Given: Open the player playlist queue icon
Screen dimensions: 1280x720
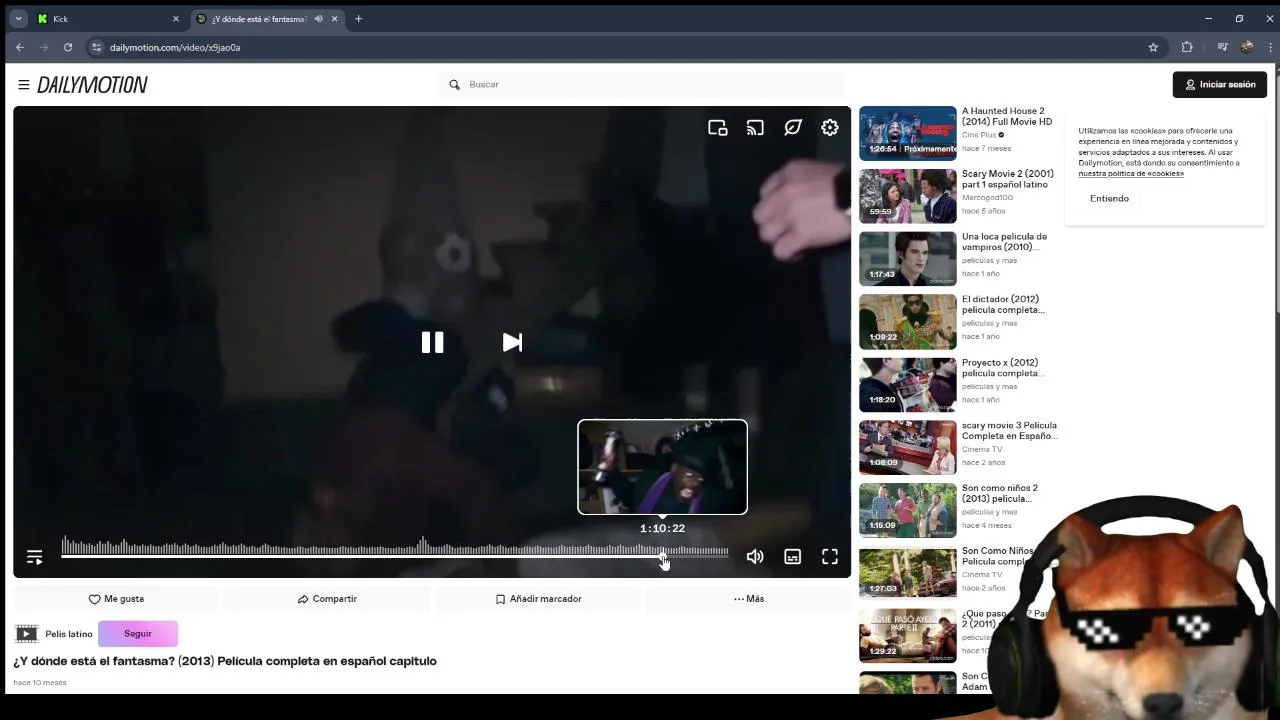Looking at the screenshot, I should point(34,557).
